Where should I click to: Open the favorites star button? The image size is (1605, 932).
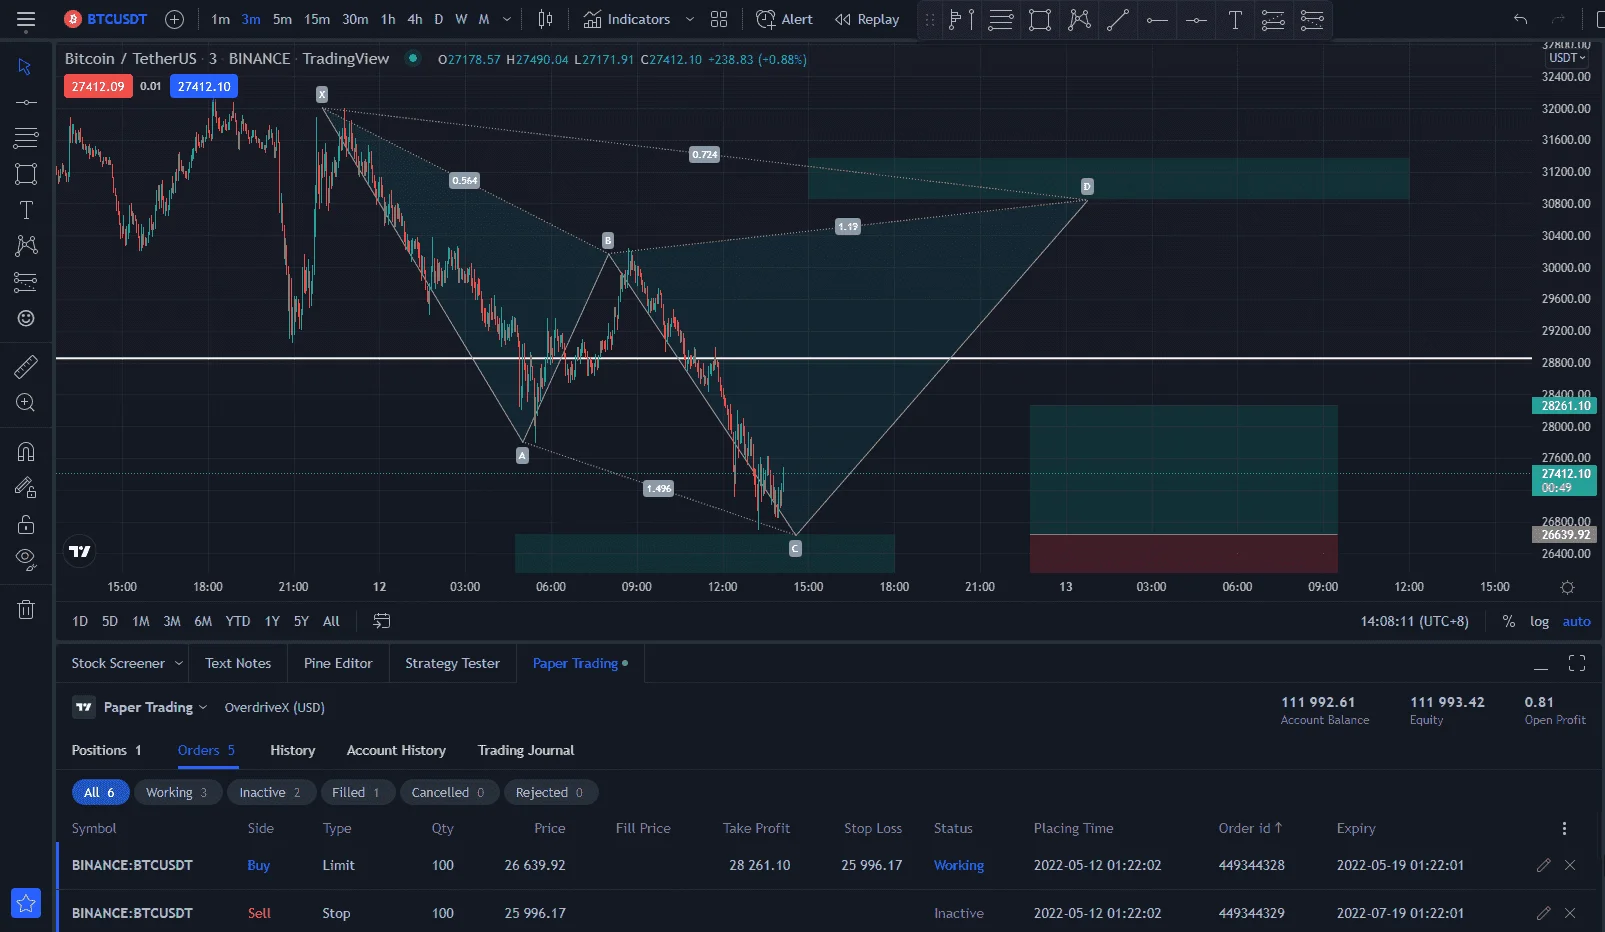[x=26, y=903]
